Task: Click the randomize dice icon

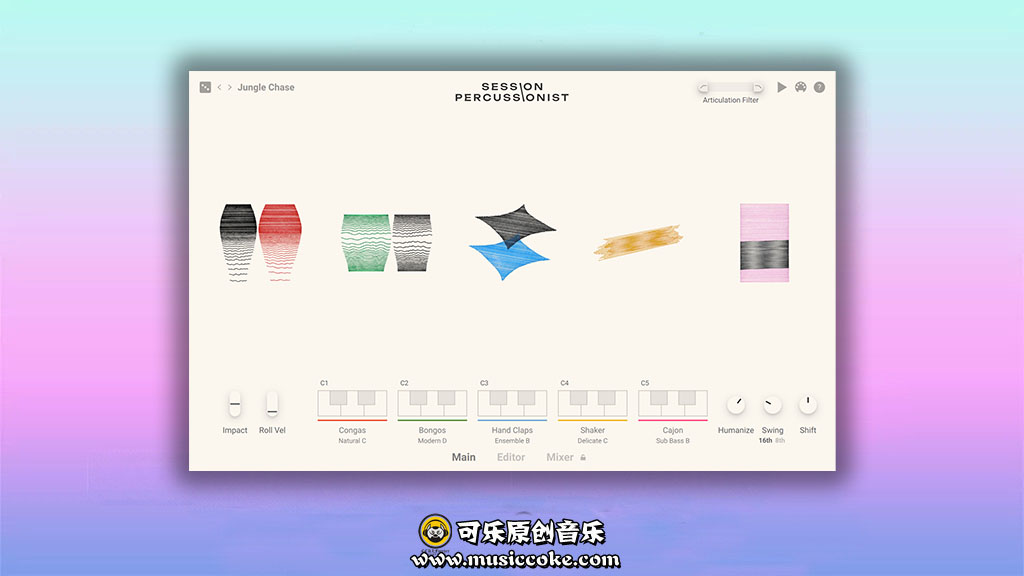Action: click(205, 88)
